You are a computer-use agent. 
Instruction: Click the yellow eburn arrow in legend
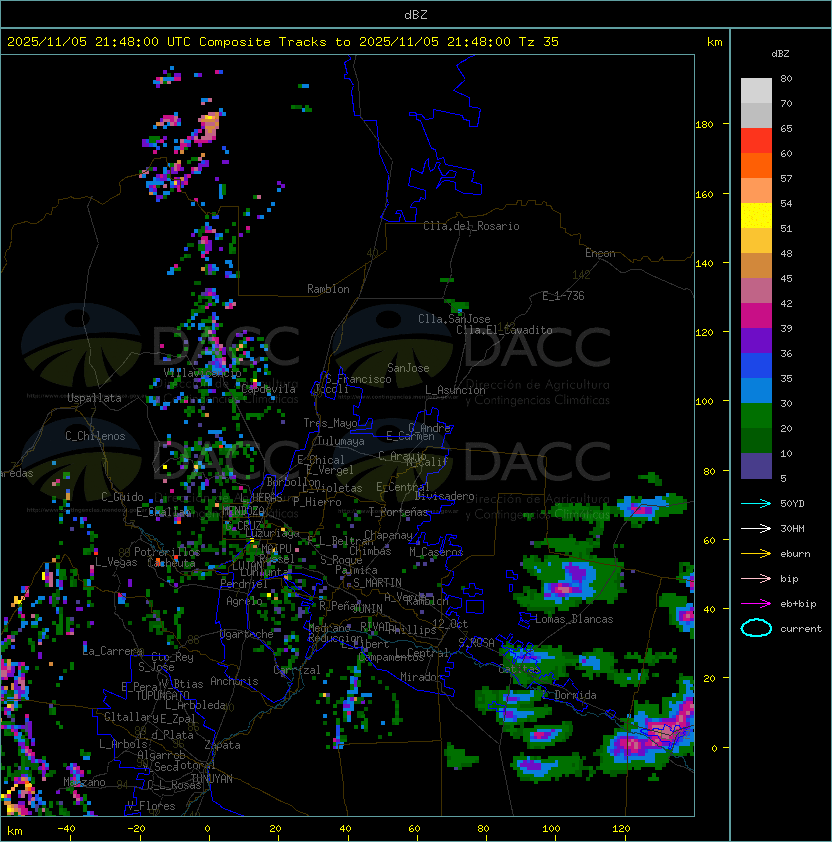click(756, 554)
